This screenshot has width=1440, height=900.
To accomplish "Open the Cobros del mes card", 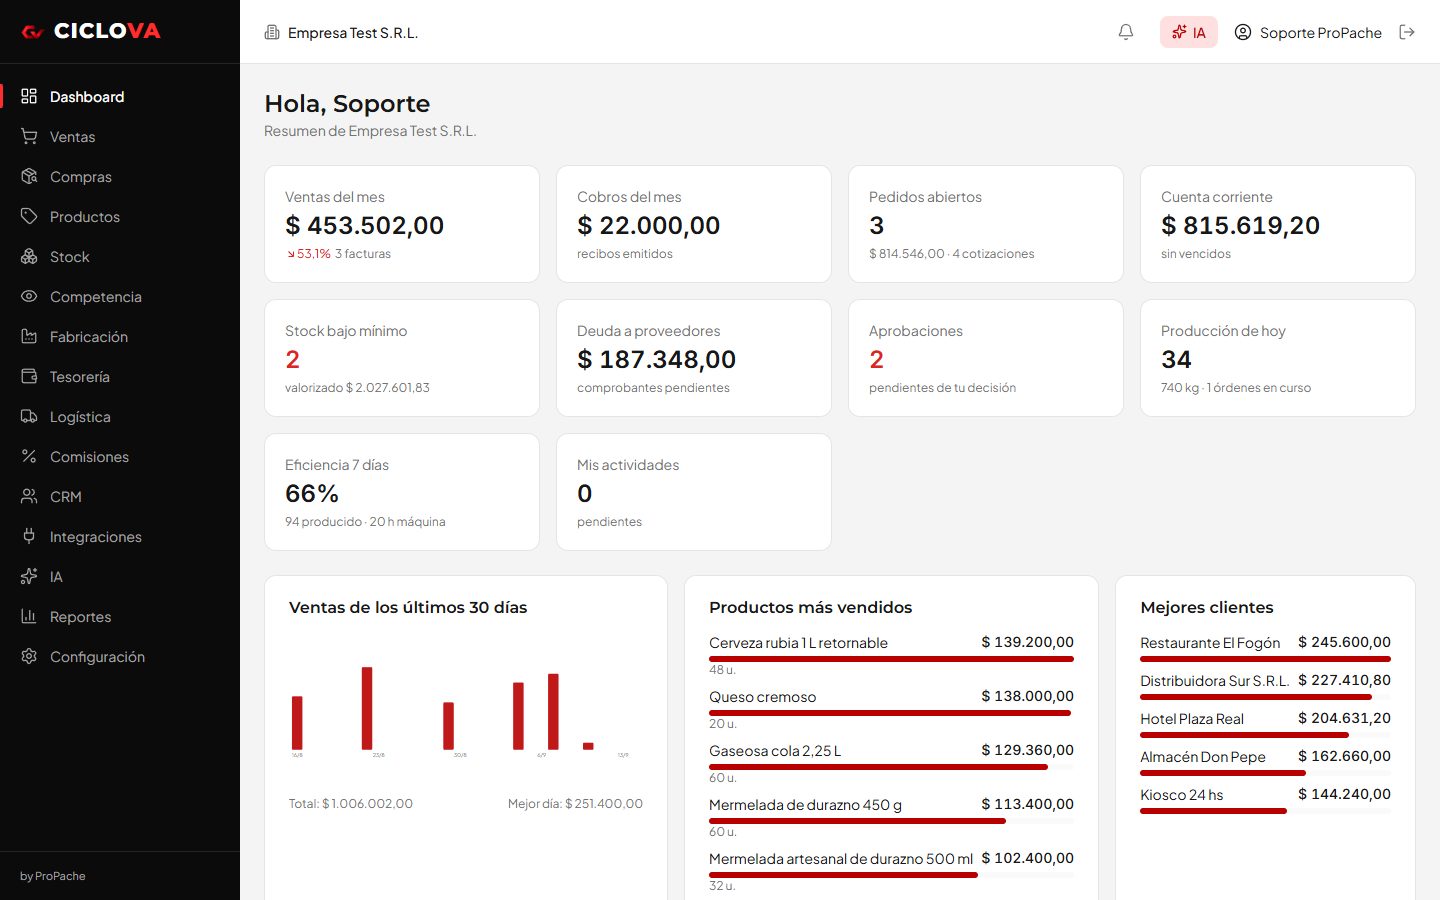I will [694, 224].
